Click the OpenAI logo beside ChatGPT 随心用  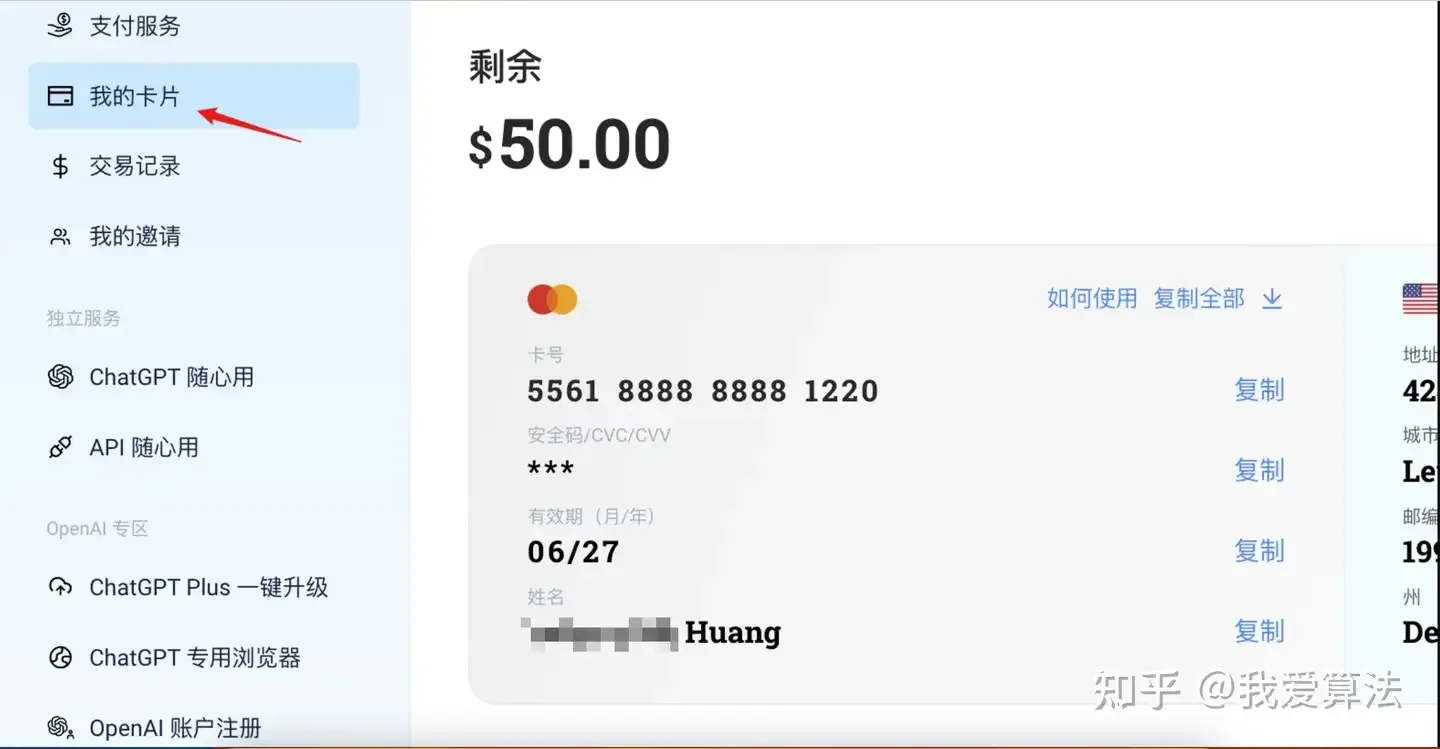click(x=60, y=377)
